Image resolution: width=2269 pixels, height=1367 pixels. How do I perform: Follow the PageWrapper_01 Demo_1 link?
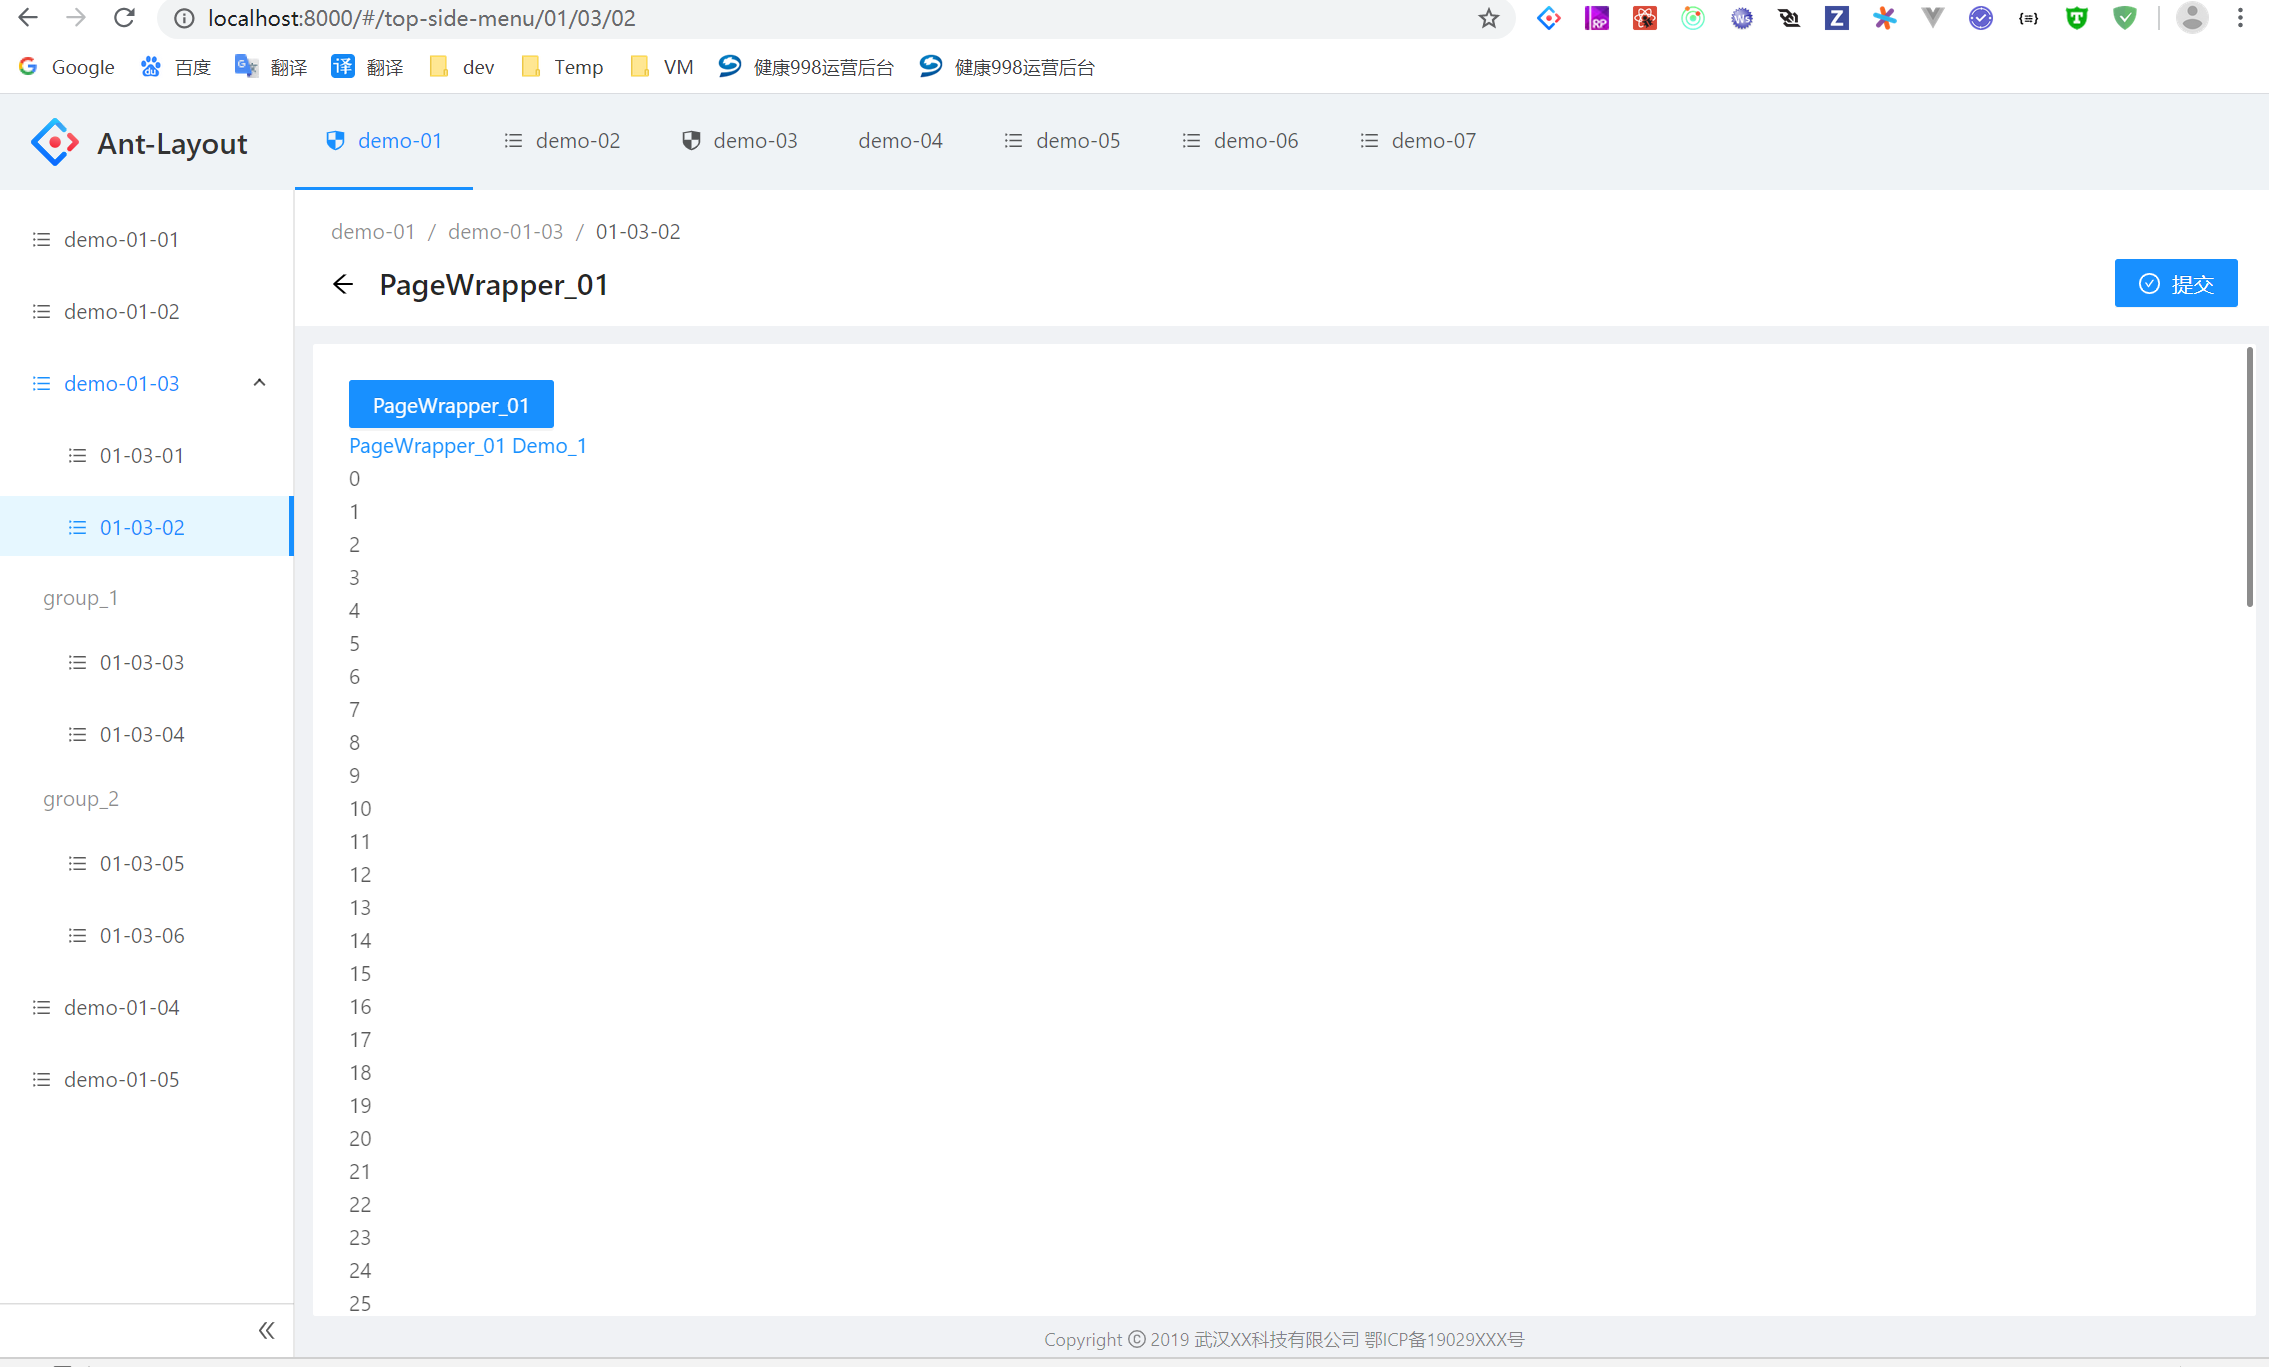click(468, 446)
